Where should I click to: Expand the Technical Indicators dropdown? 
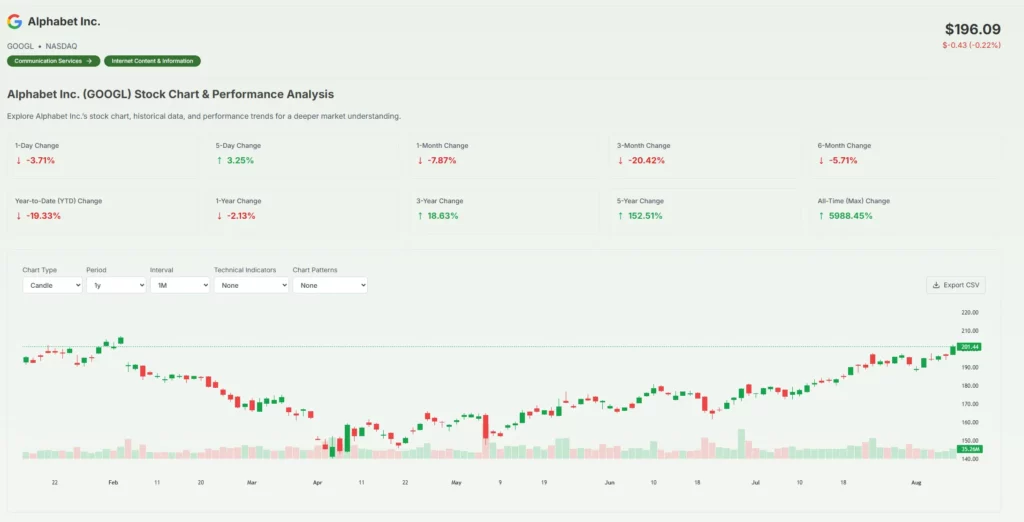[251, 285]
